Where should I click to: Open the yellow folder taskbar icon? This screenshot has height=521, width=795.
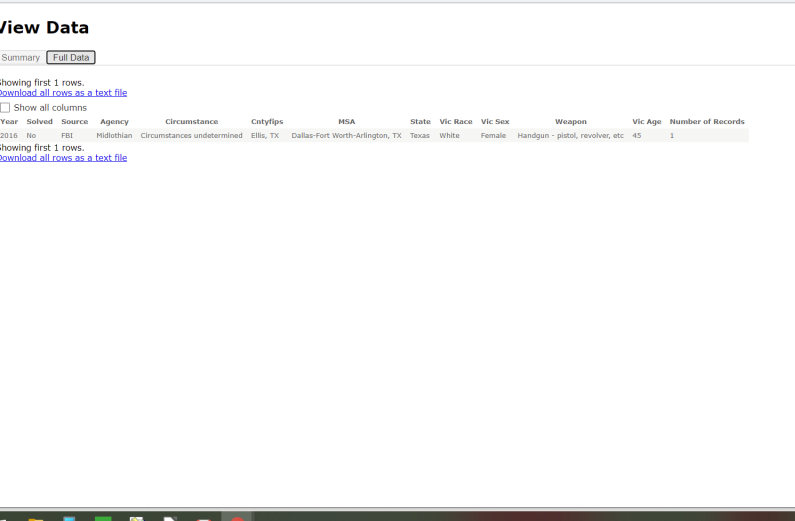point(36,518)
